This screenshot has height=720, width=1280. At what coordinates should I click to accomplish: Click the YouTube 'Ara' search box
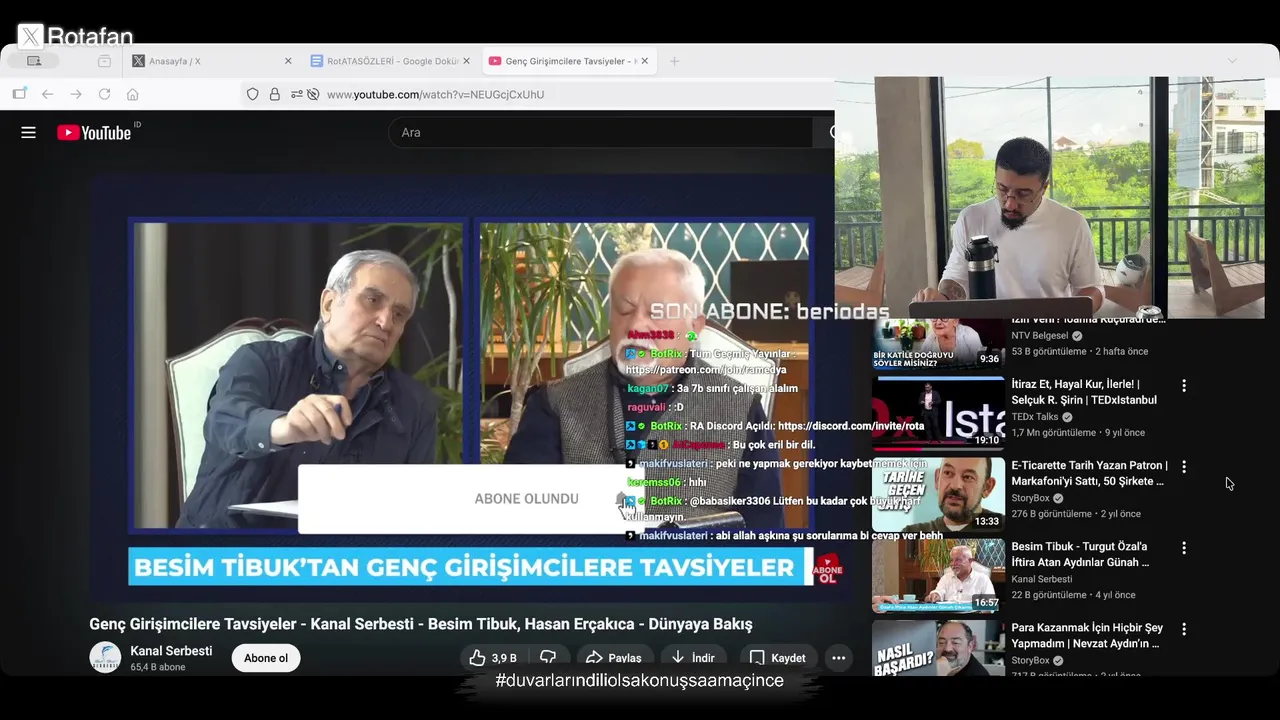click(600, 132)
